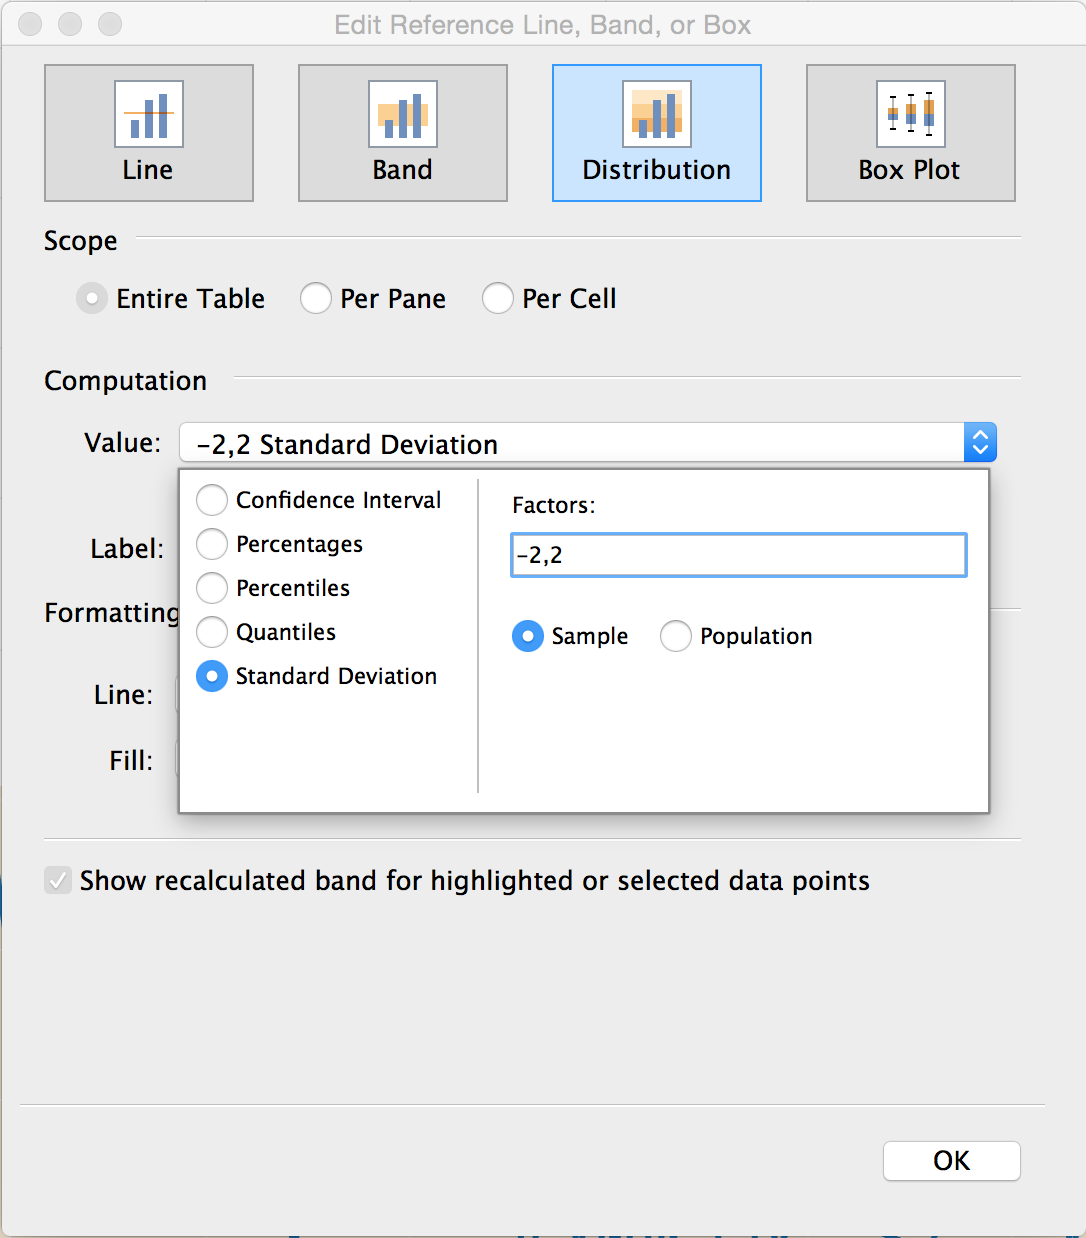Confirm dialog with OK button
Screen dimensions: 1086x1238
tap(952, 1161)
